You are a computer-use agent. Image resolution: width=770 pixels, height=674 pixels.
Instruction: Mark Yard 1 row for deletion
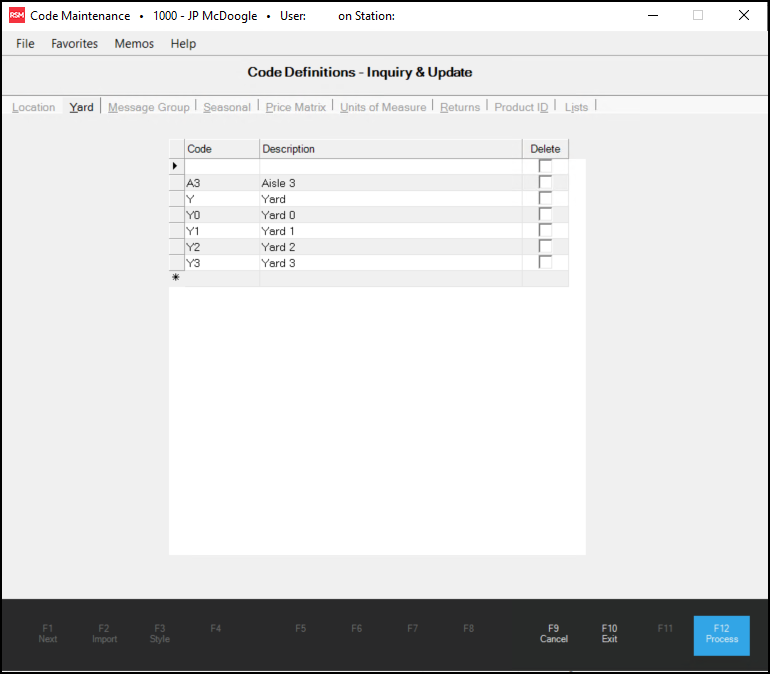pos(545,230)
